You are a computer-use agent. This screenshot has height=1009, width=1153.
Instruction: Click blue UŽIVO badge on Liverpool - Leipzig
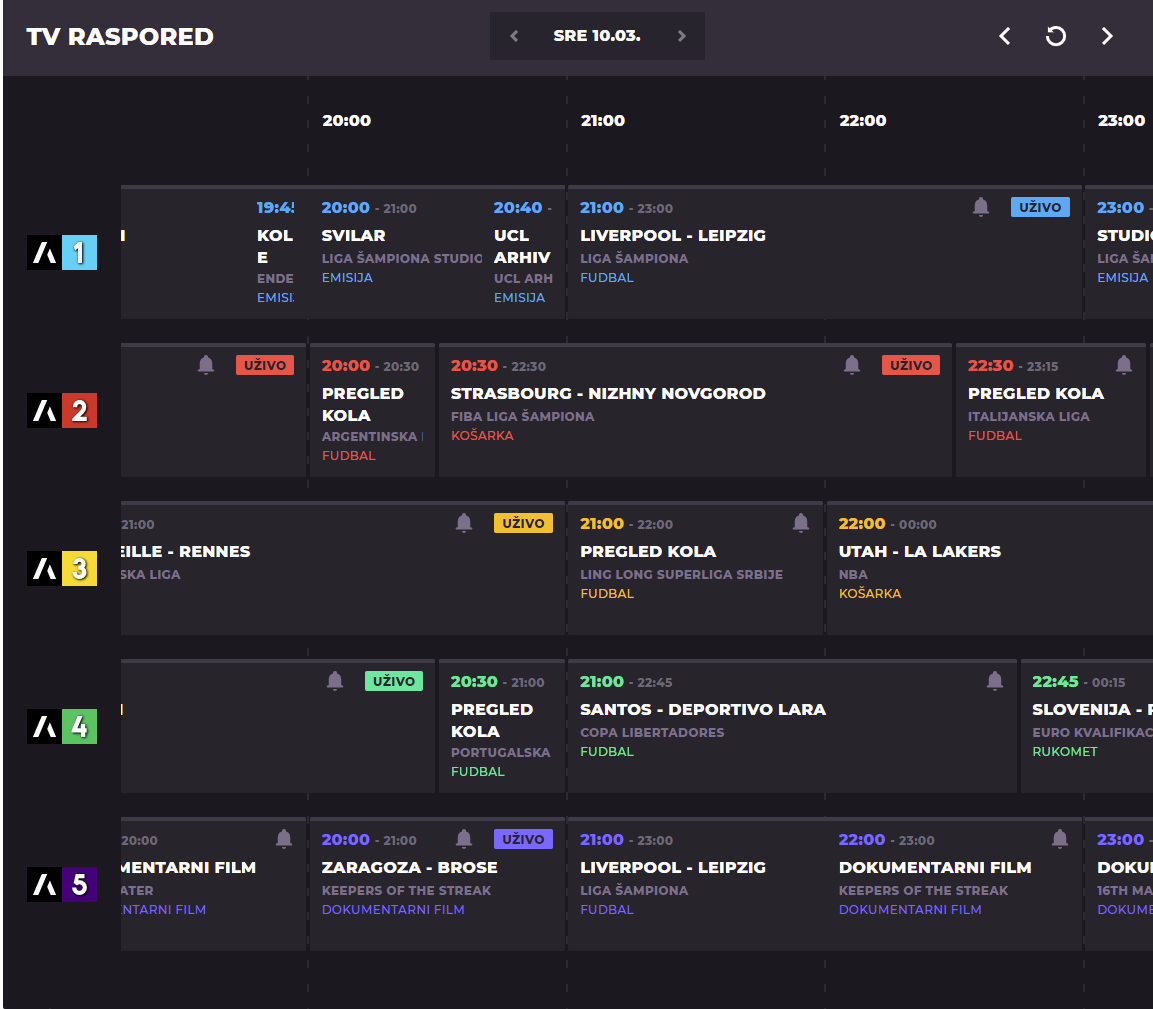[1040, 207]
